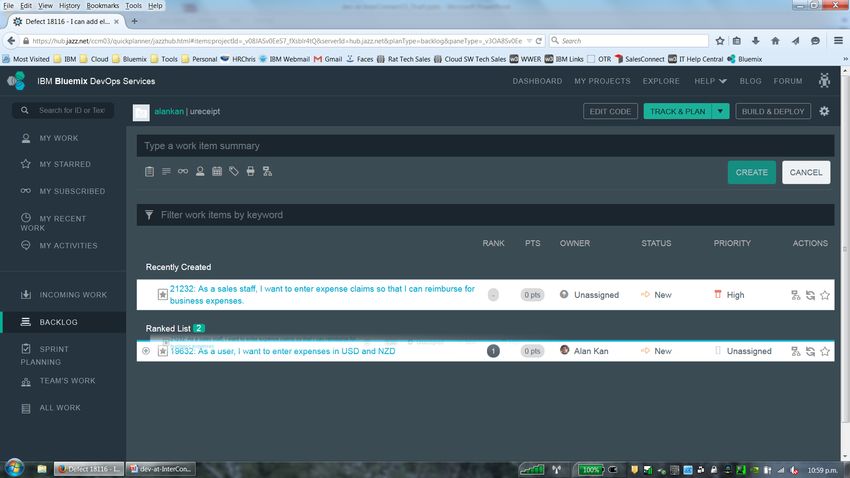Screen dimensions: 850x478
Task: Click the parent hierarchy icon in toolbar
Action: [x=267, y=171]
